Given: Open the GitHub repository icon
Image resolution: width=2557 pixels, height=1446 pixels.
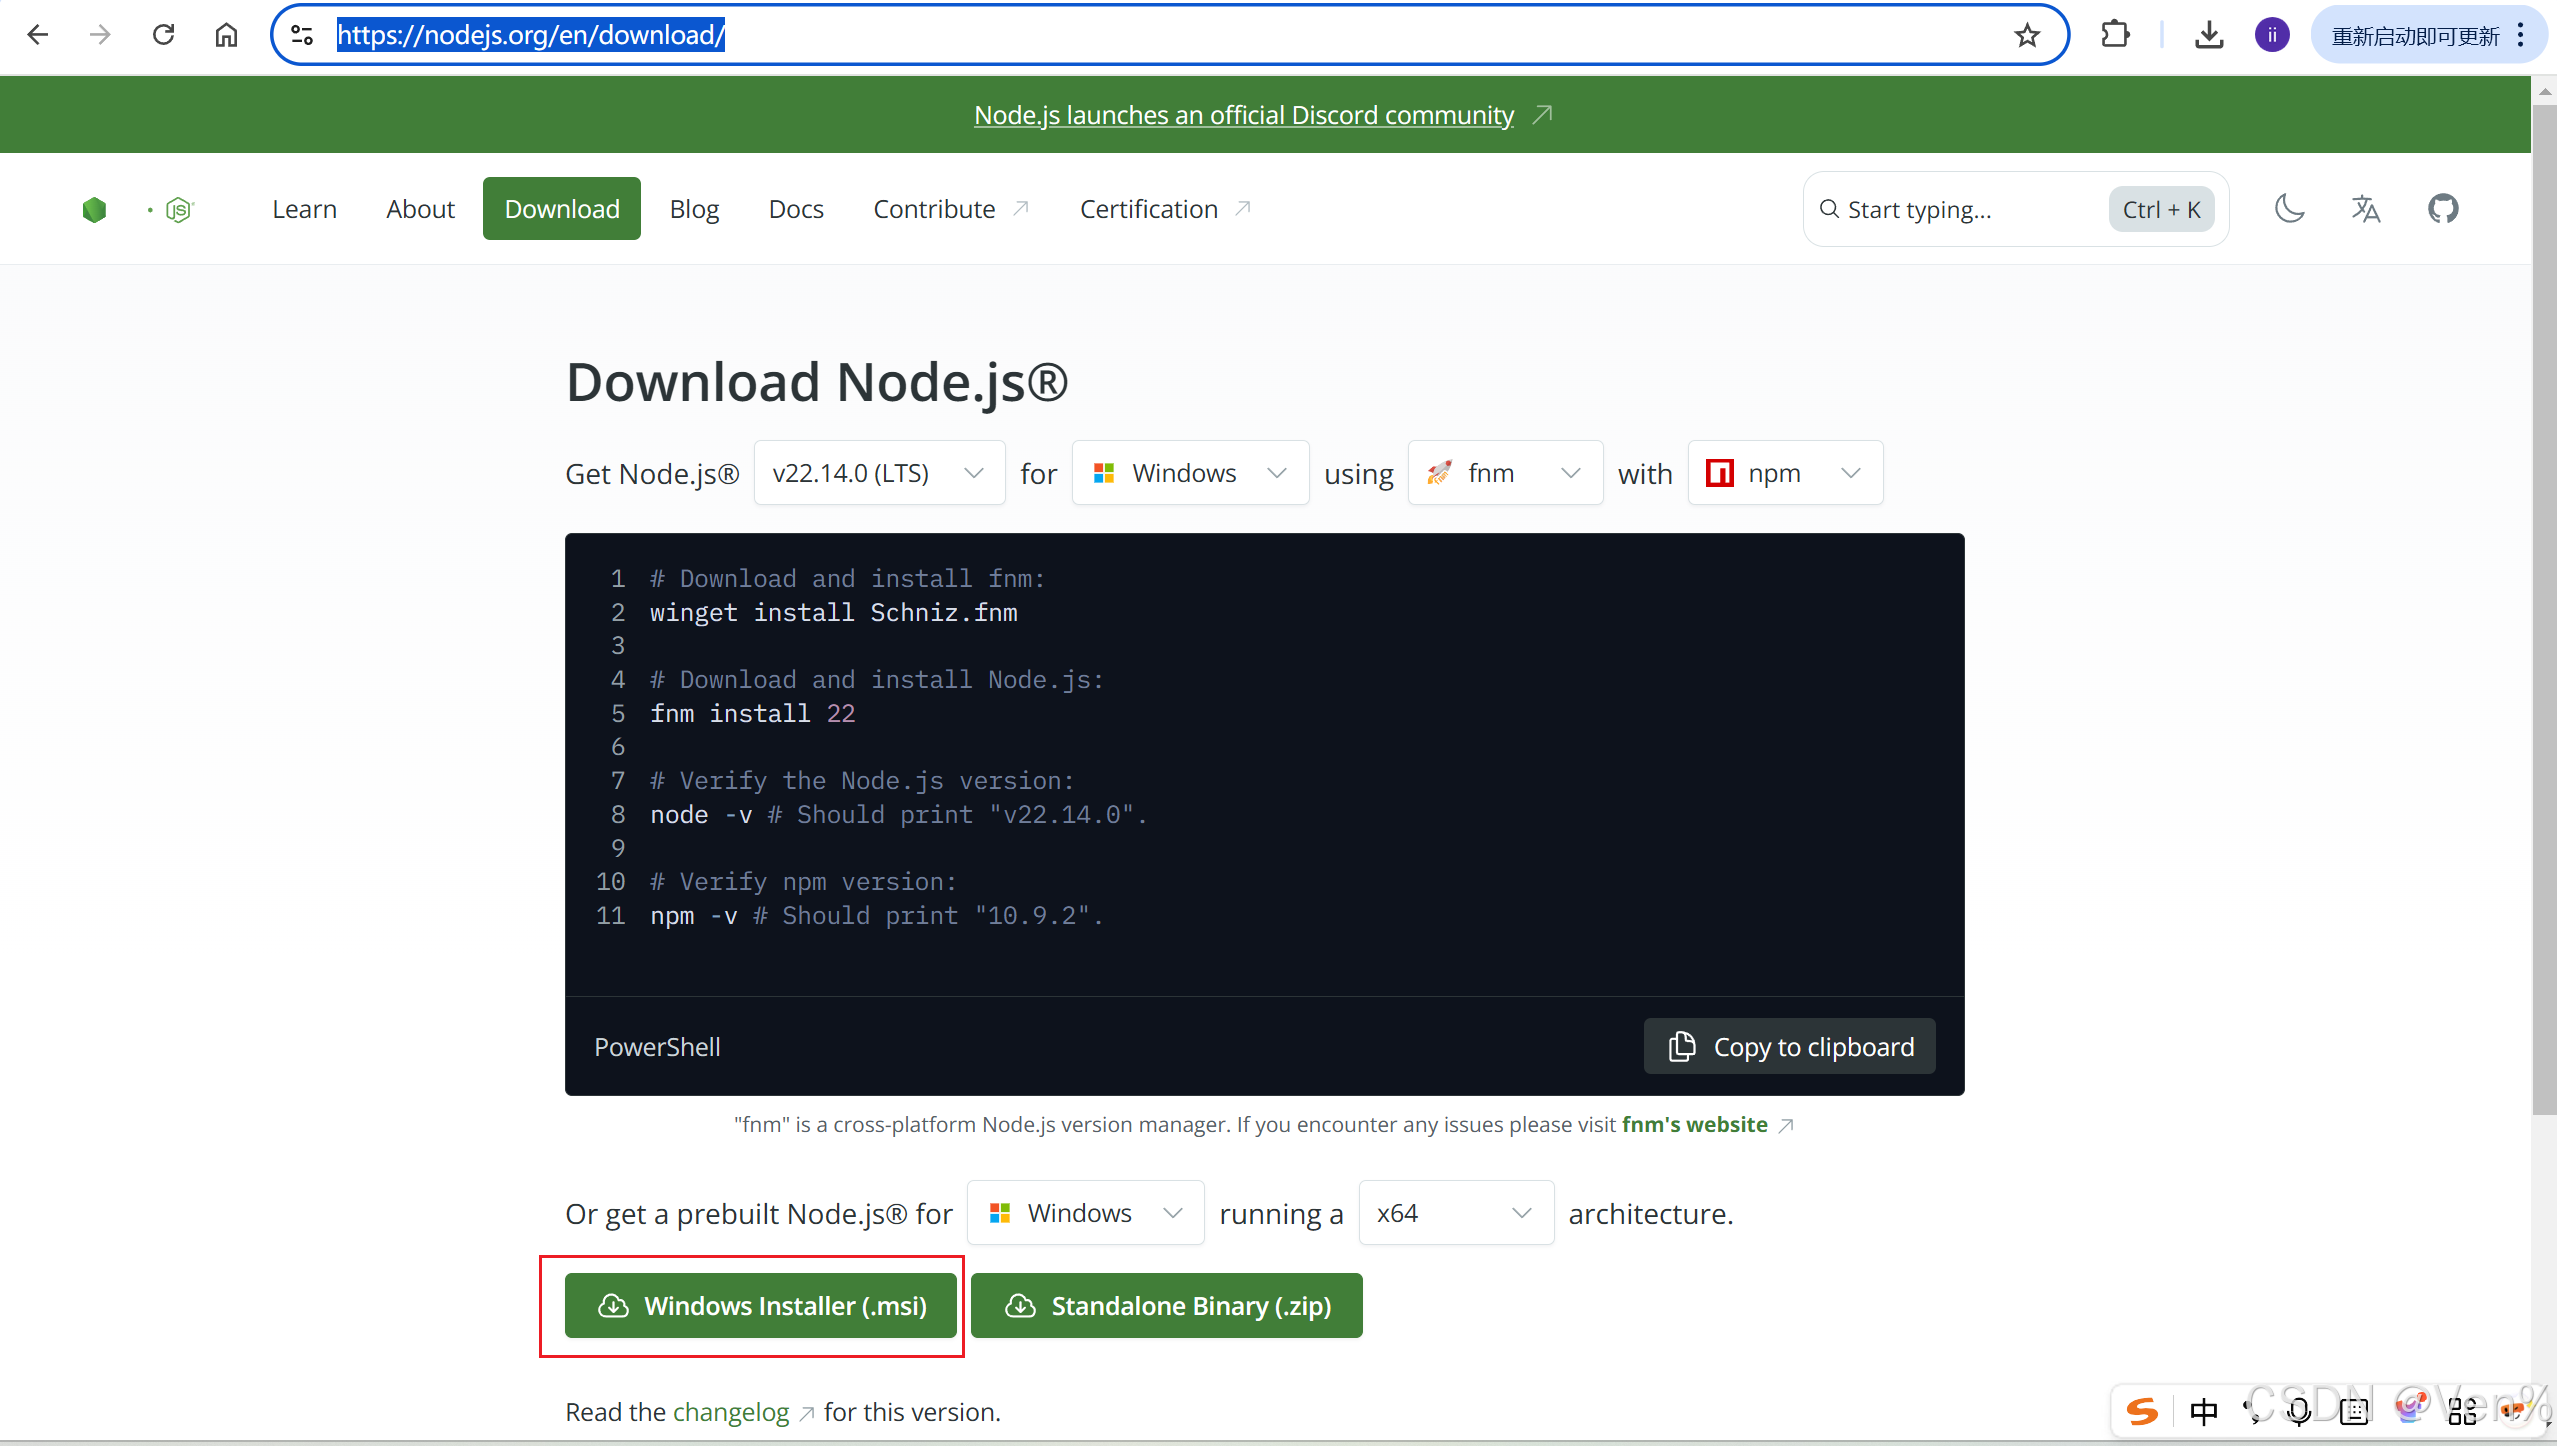Looking at the screenshot, I should coord(2443,209).
